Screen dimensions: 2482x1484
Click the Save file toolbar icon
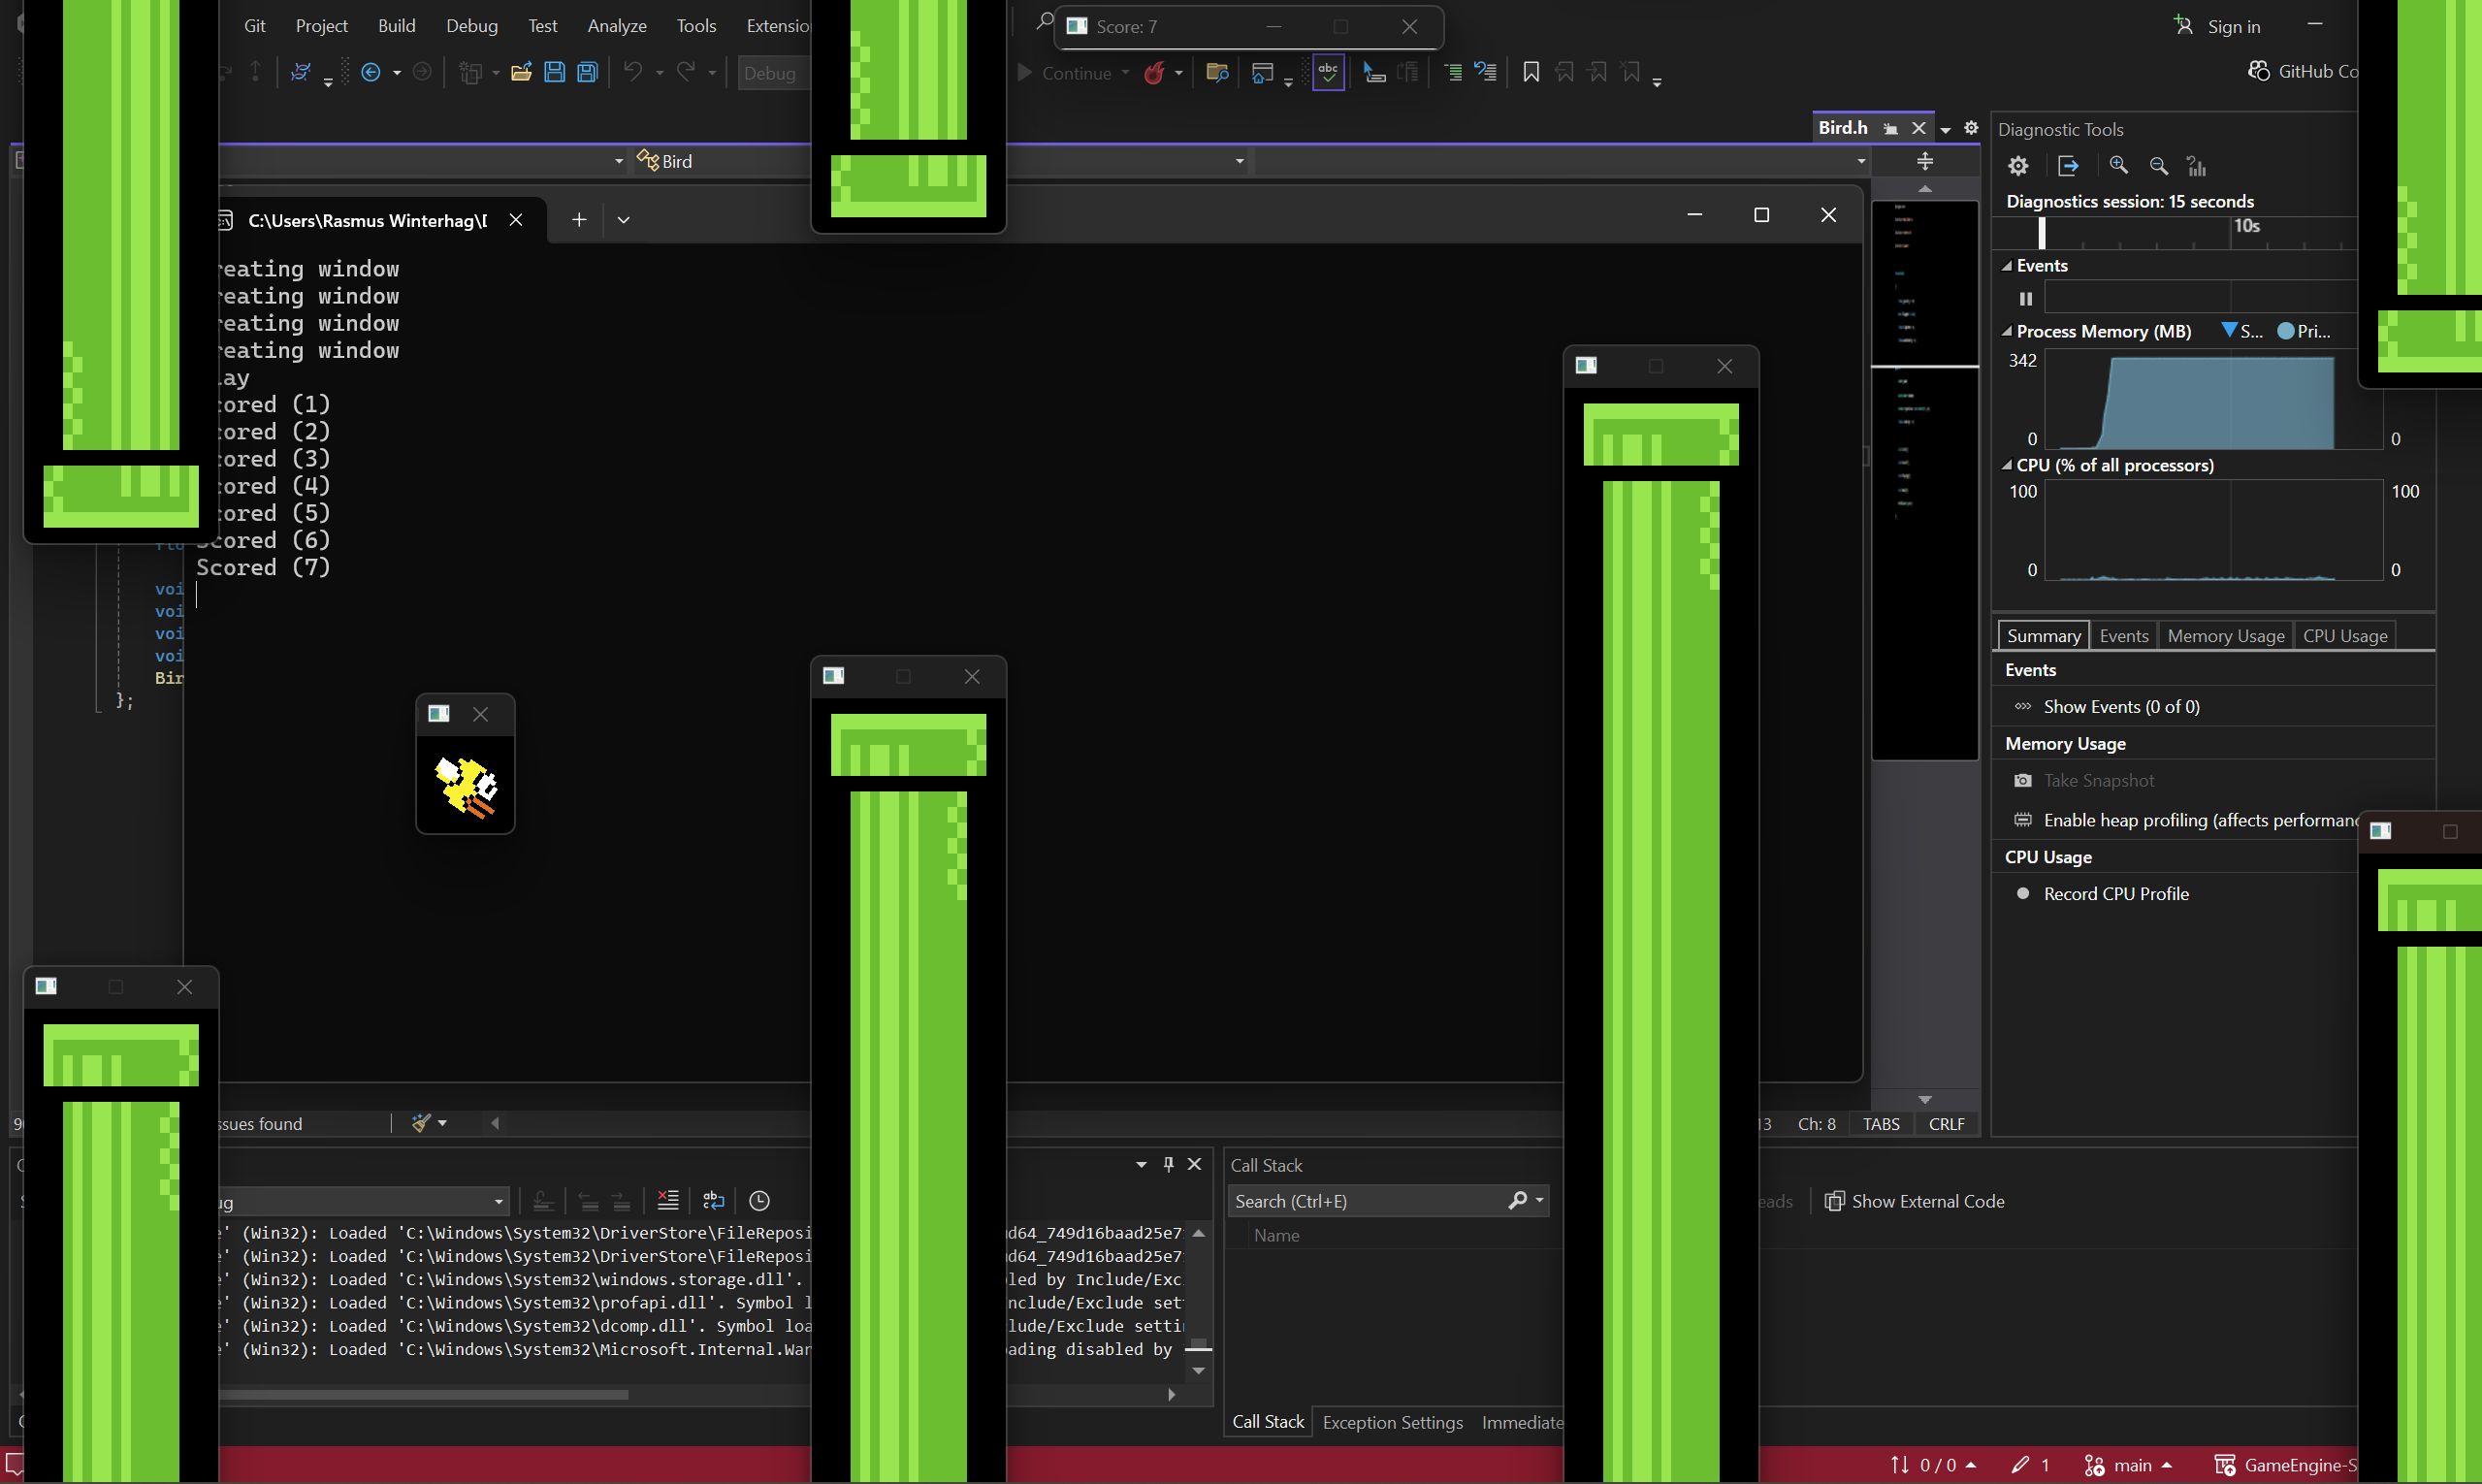[x=554, y=72]
